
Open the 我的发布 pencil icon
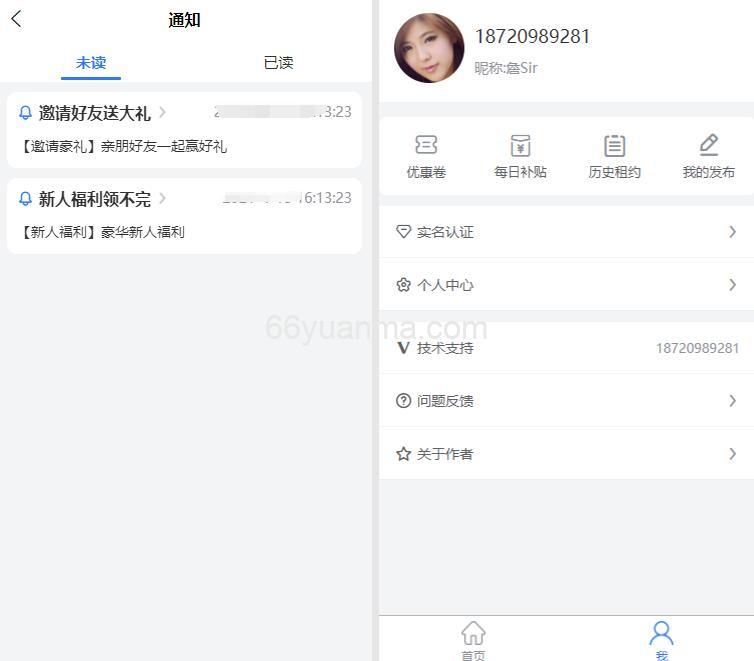click(x=709, y=145)
